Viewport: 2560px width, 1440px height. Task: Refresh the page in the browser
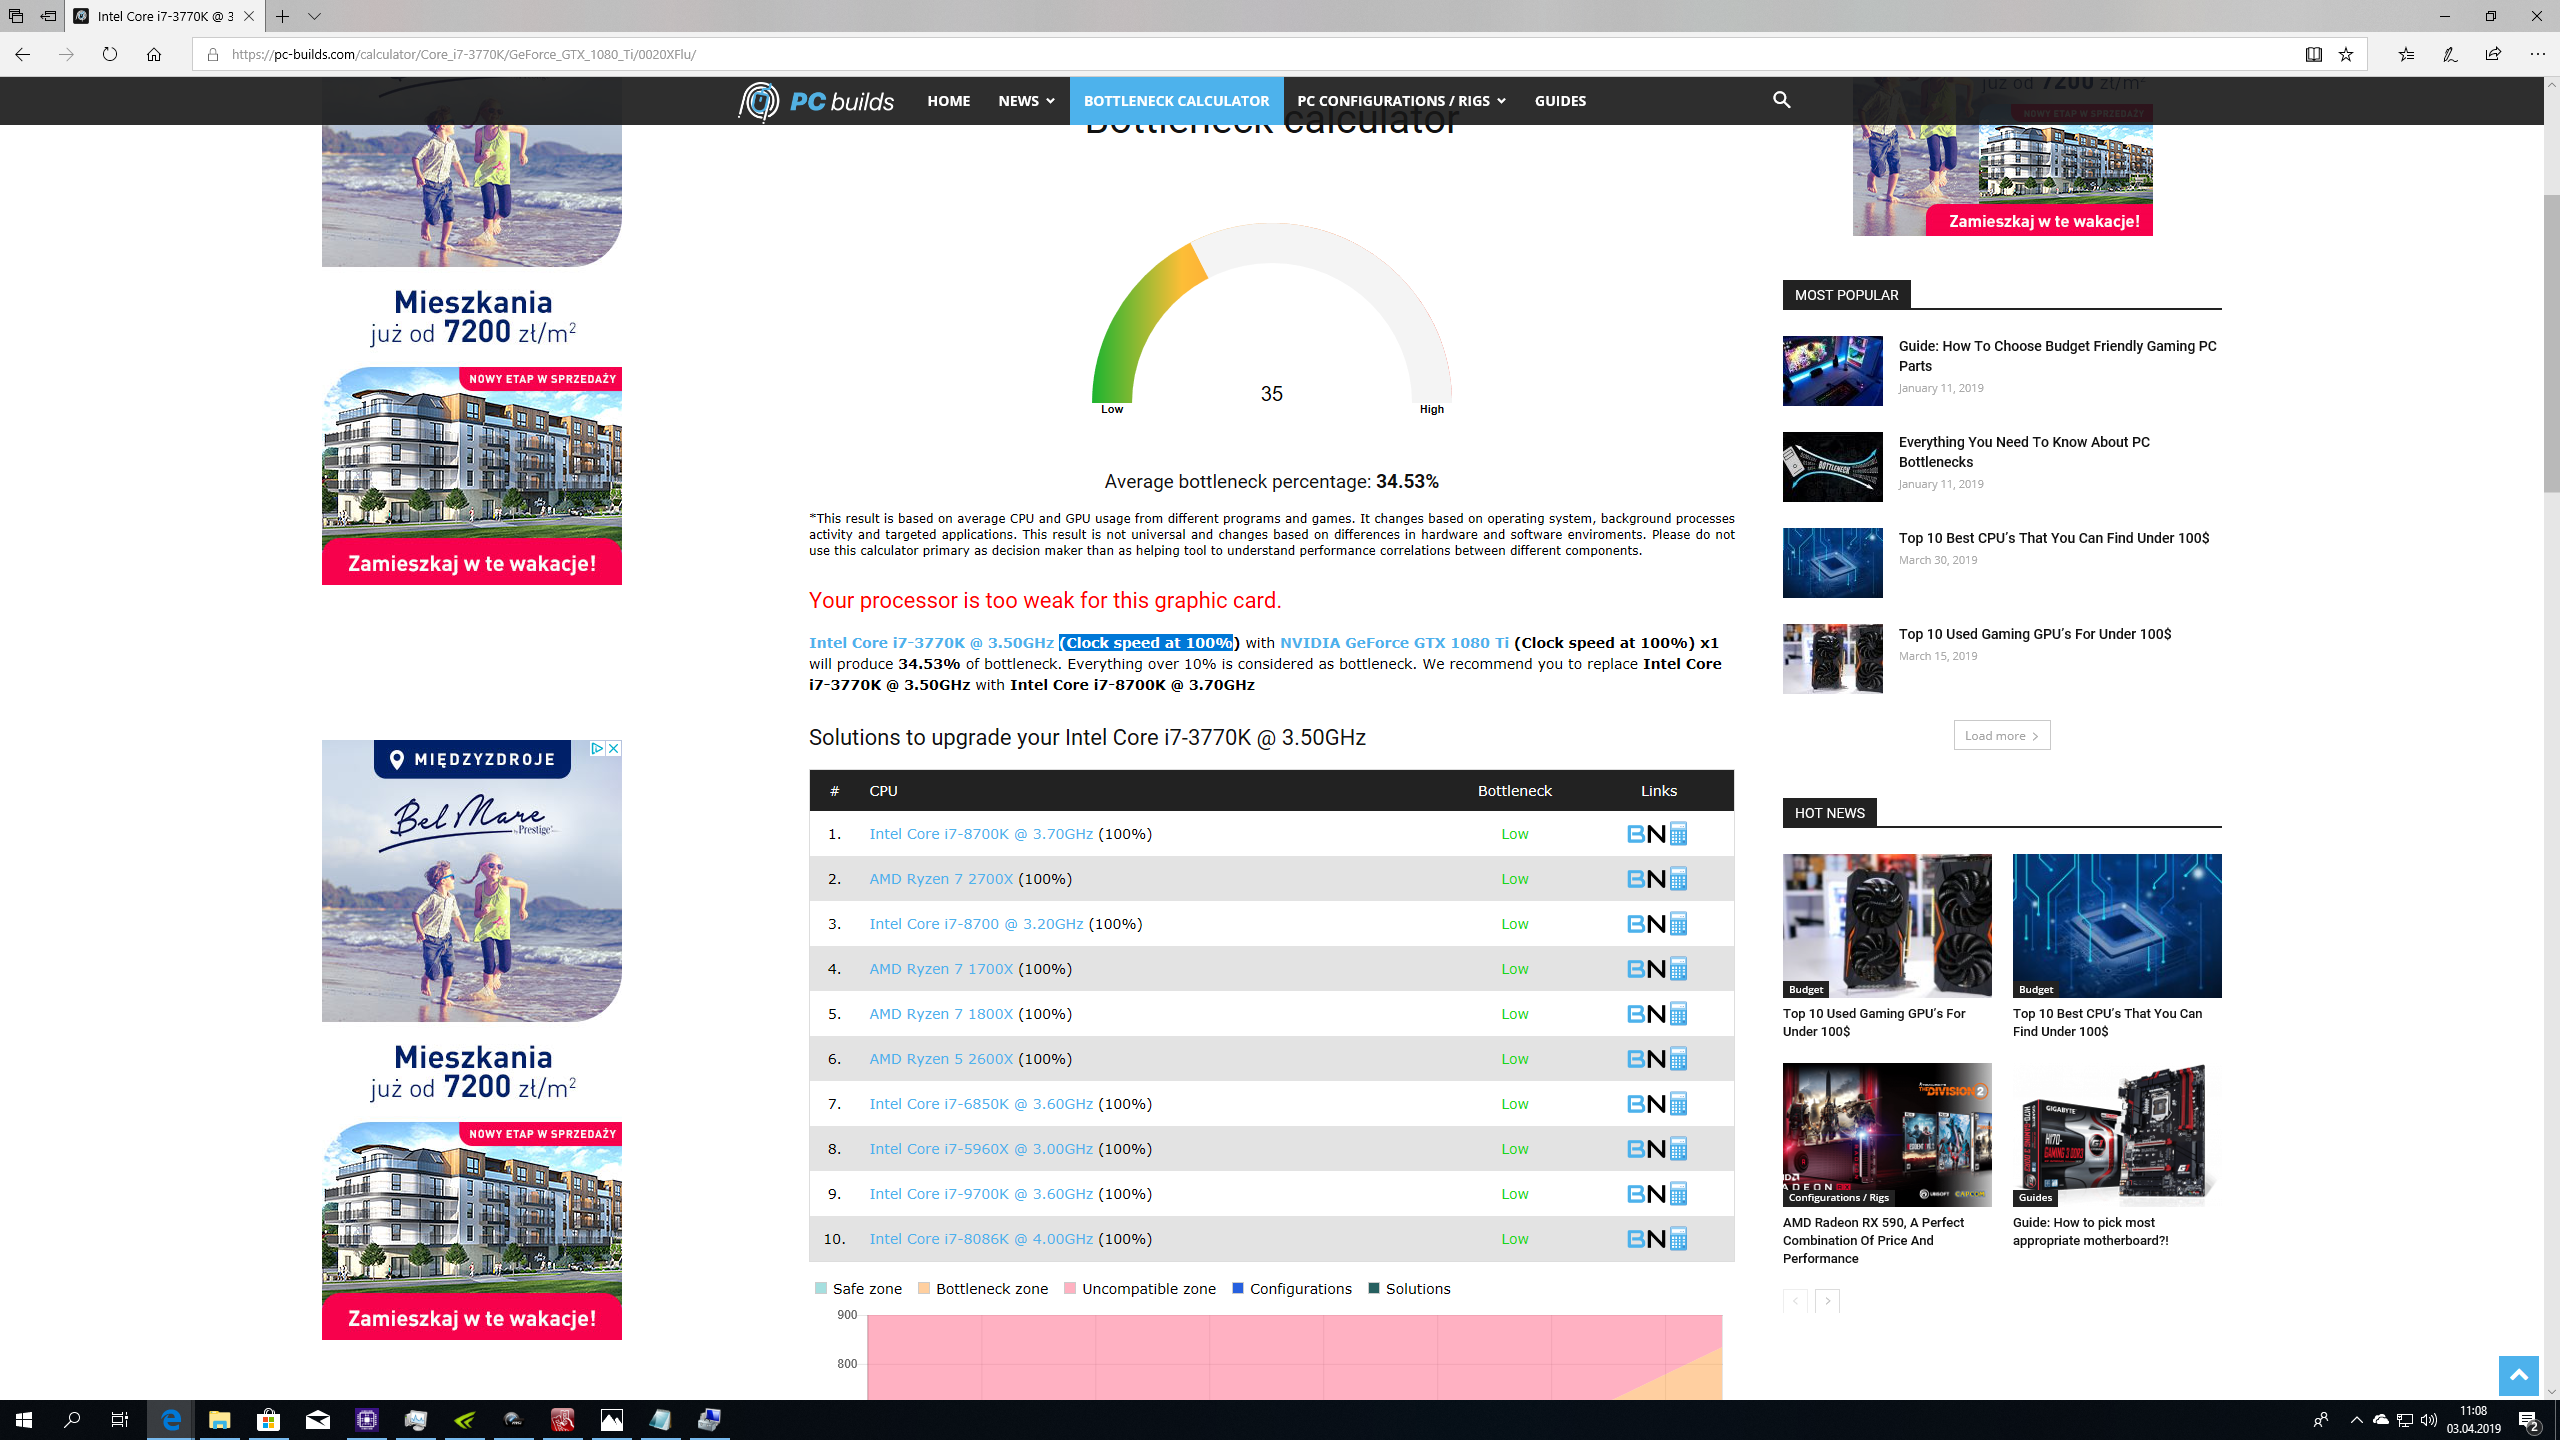click(110, 55)
